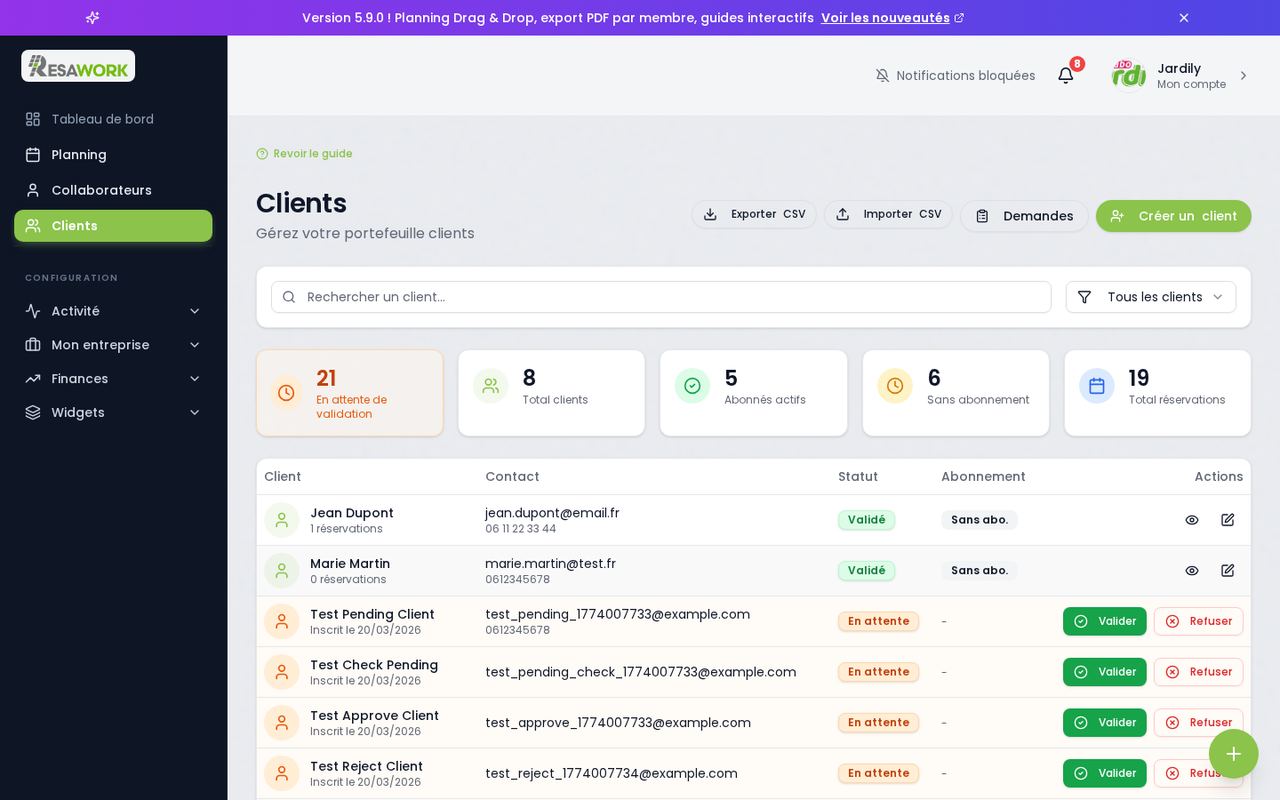
Task: Click test_reject_1774007734@example.com email
Action: pos(611,773)
